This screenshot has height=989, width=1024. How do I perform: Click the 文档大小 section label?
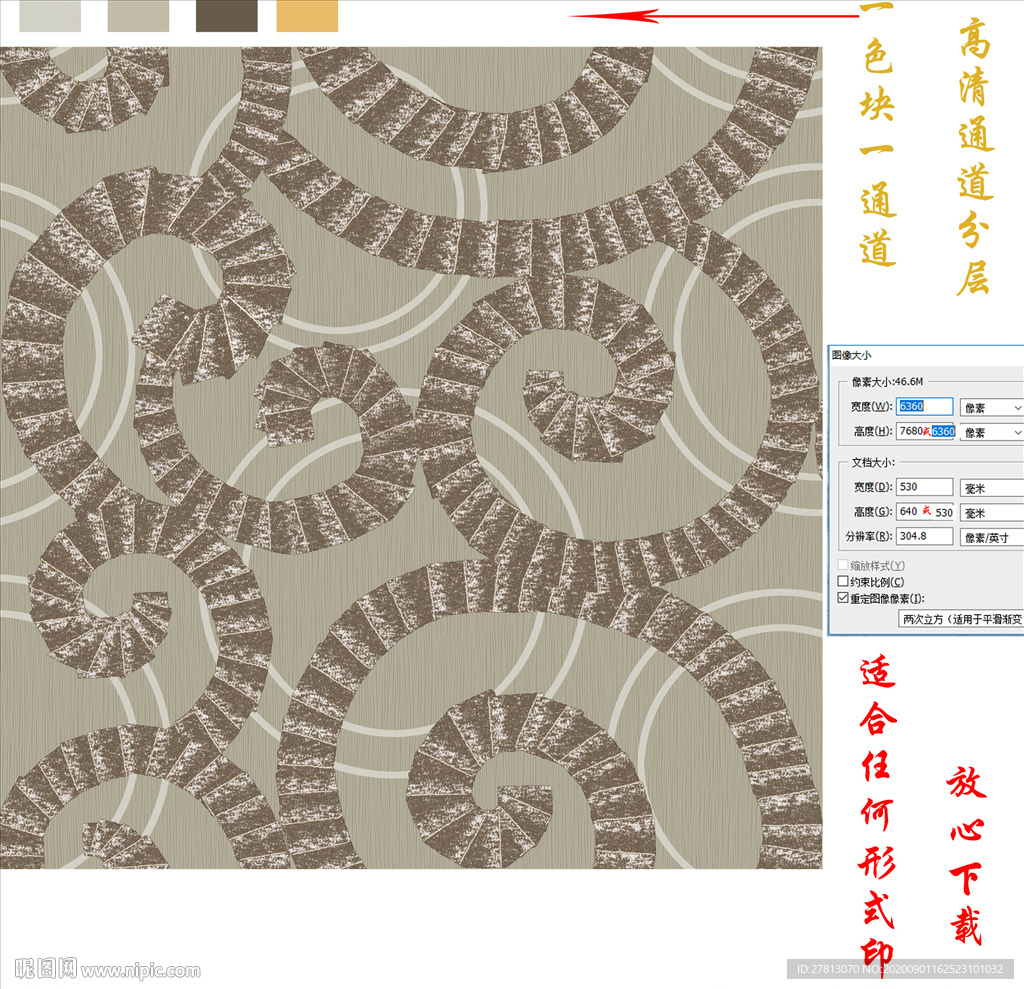(x=873, y=462)
